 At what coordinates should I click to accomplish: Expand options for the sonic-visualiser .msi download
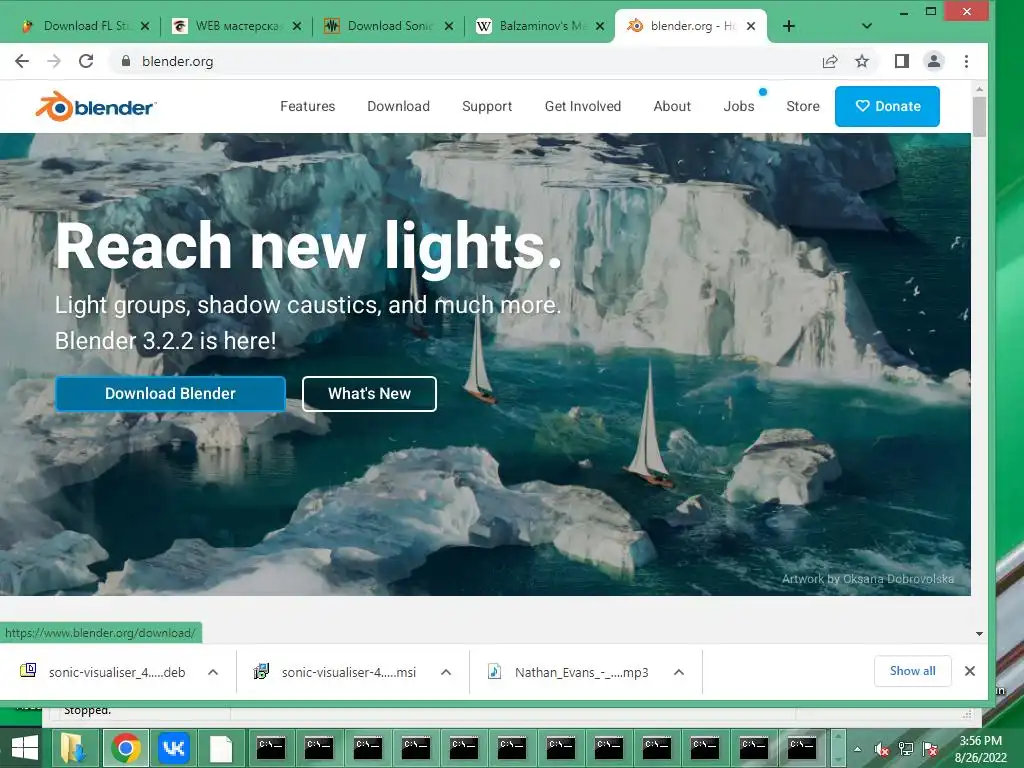point(446,672)
